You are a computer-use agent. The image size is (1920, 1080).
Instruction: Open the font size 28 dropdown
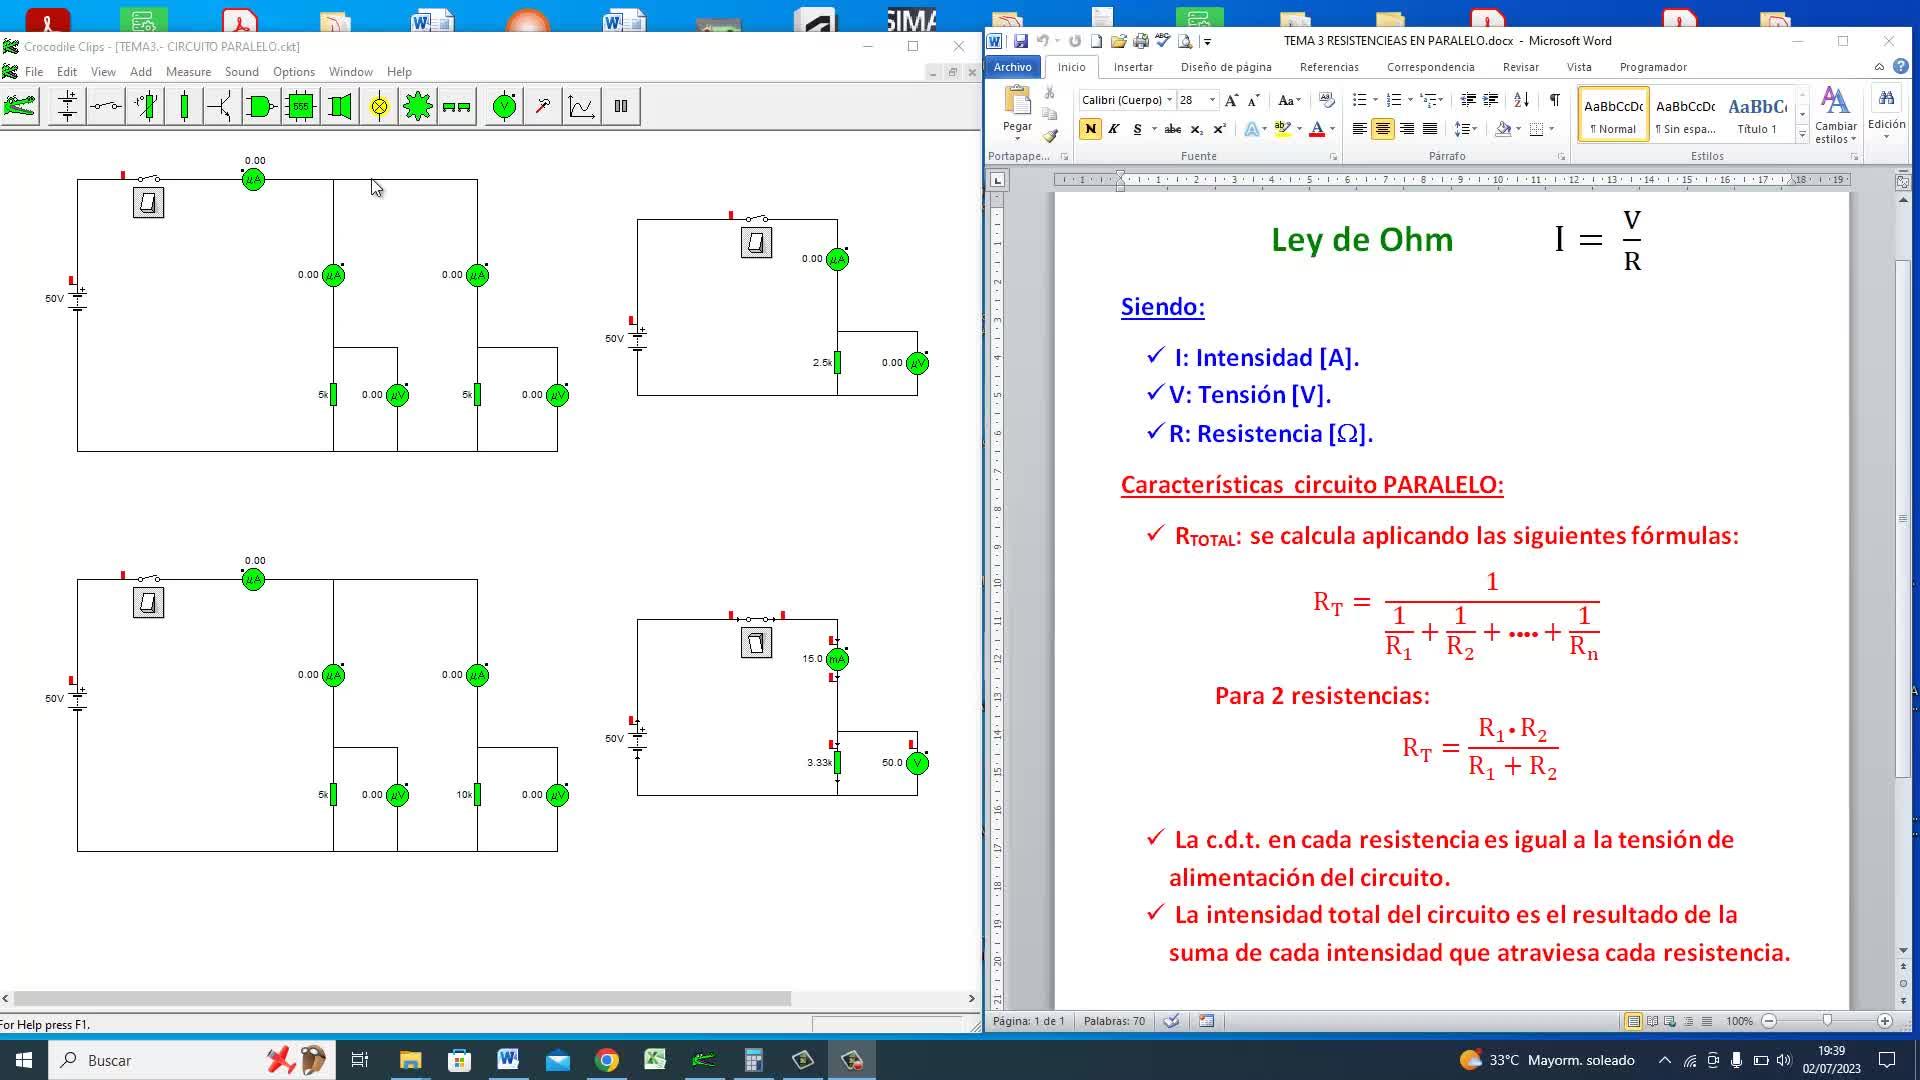tap(1212, 100)
